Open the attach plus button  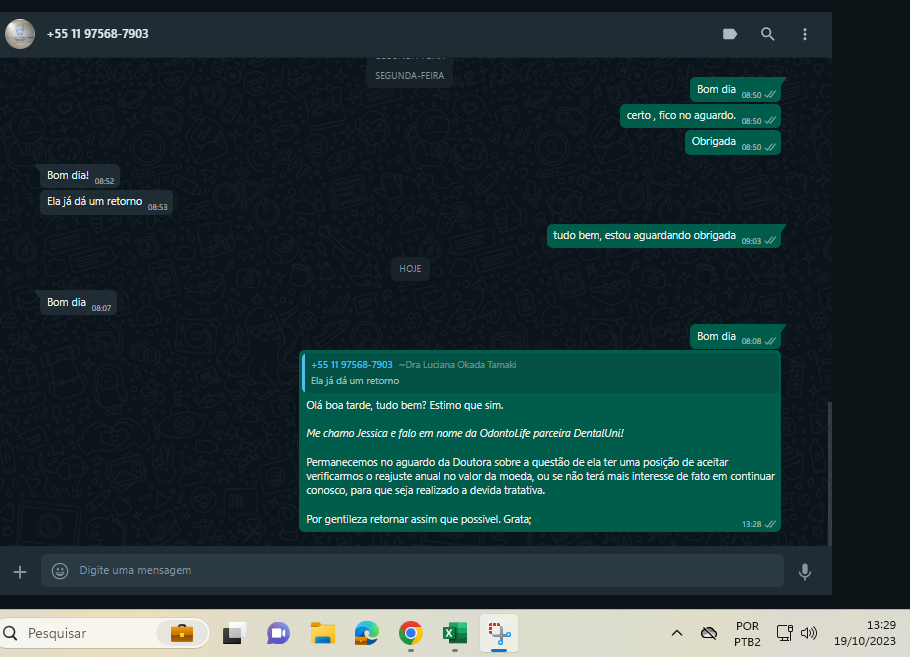(20, 572)
